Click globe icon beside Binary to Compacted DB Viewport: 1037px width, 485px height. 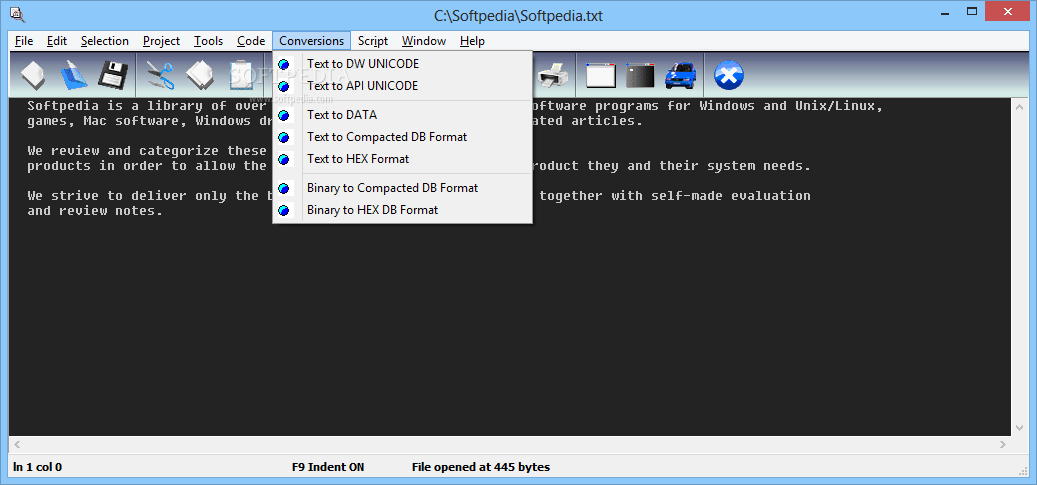(x=284, y=189)
